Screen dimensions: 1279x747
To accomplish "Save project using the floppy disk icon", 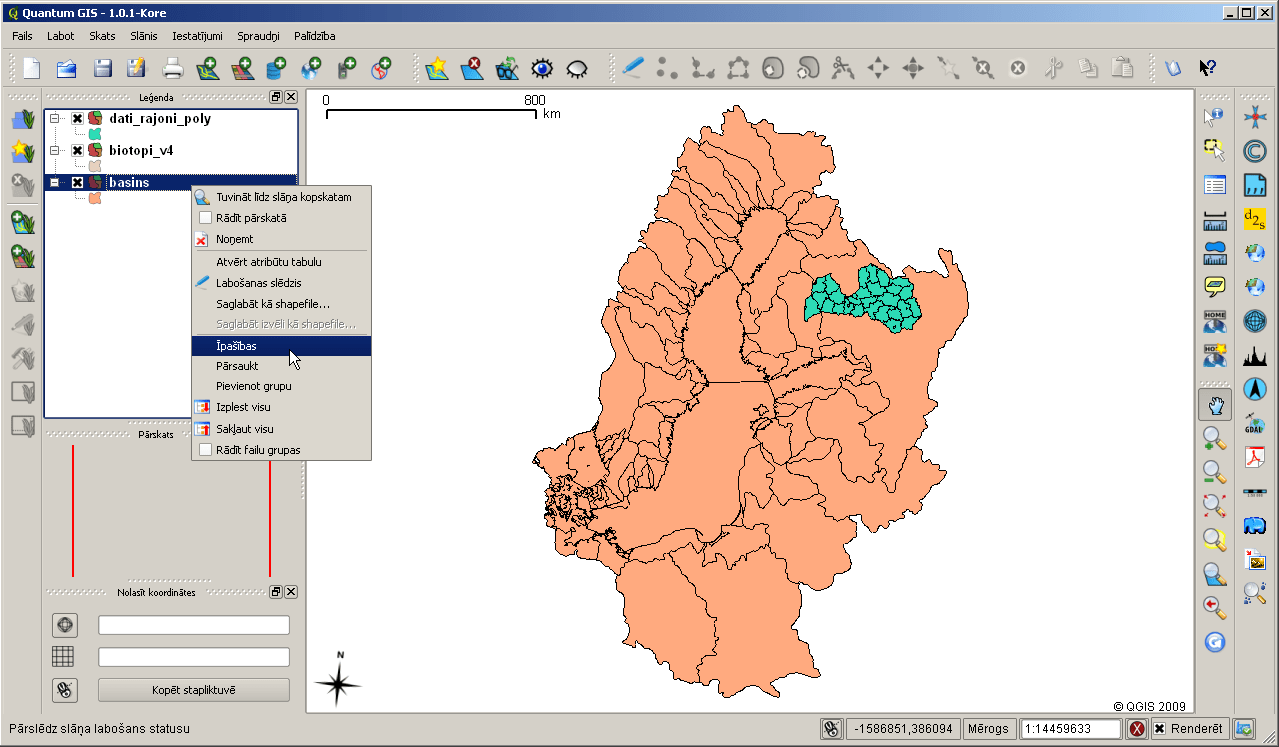I will [x=102, y=68].
